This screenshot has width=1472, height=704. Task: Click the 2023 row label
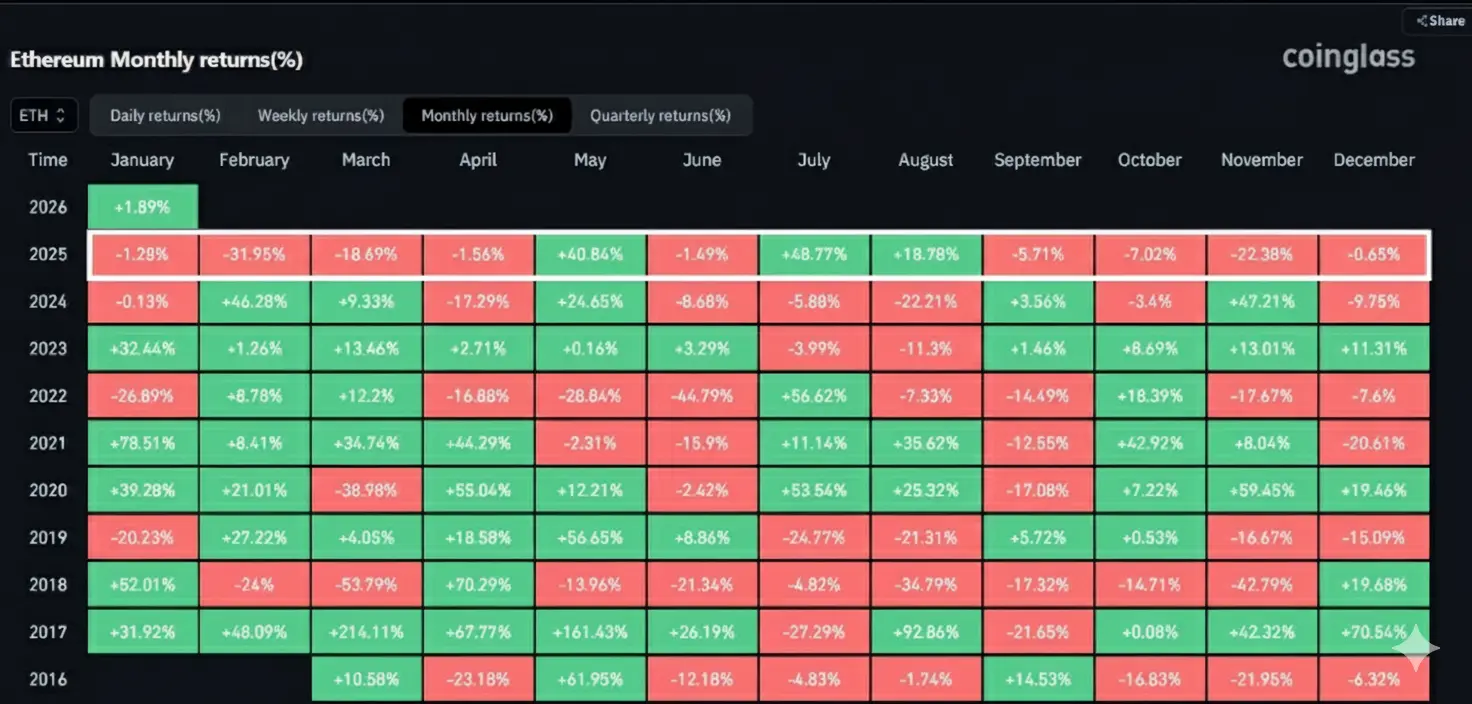point(48,348)
